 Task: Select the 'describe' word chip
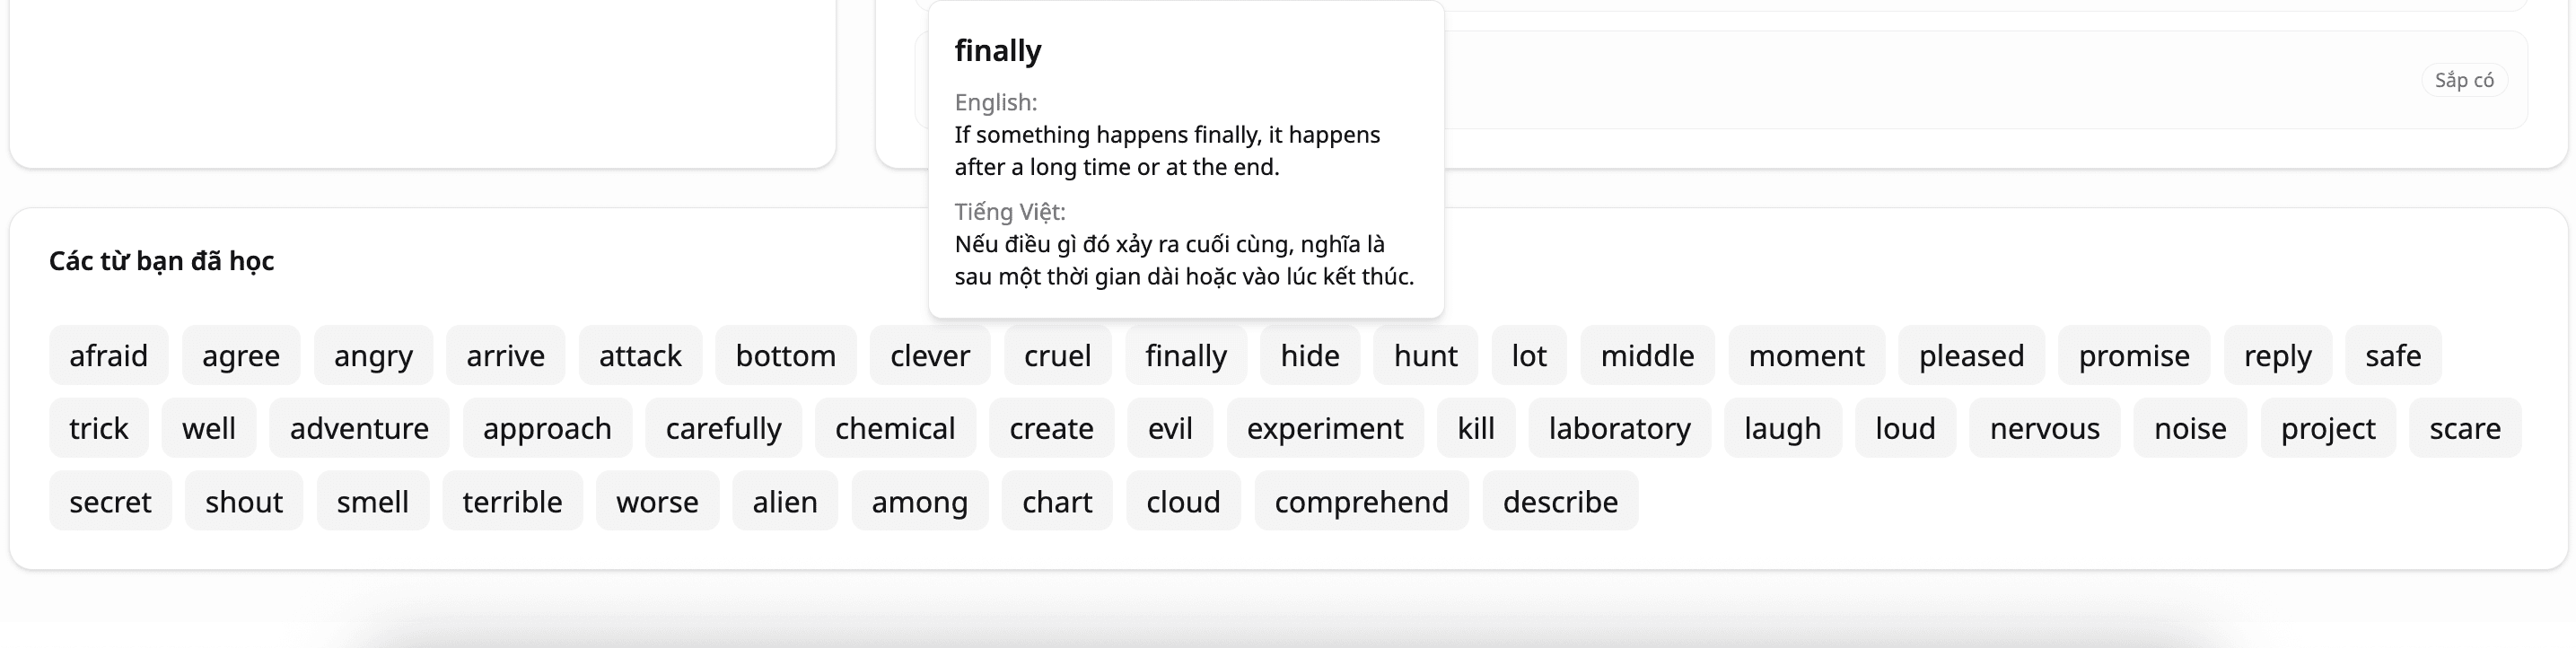coord(1560,501)
